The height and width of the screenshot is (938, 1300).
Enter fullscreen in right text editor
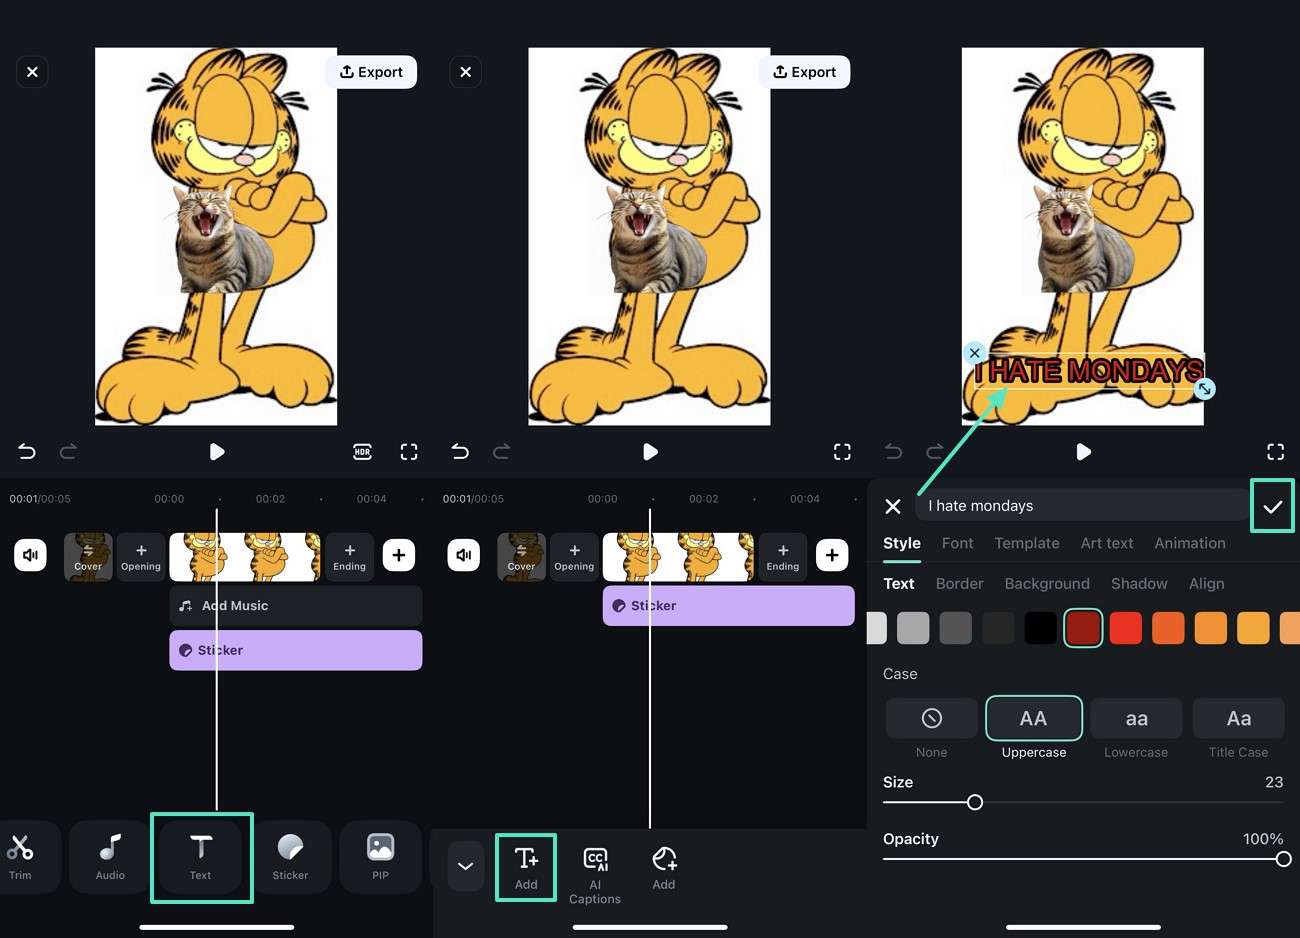pos(1275,452)
